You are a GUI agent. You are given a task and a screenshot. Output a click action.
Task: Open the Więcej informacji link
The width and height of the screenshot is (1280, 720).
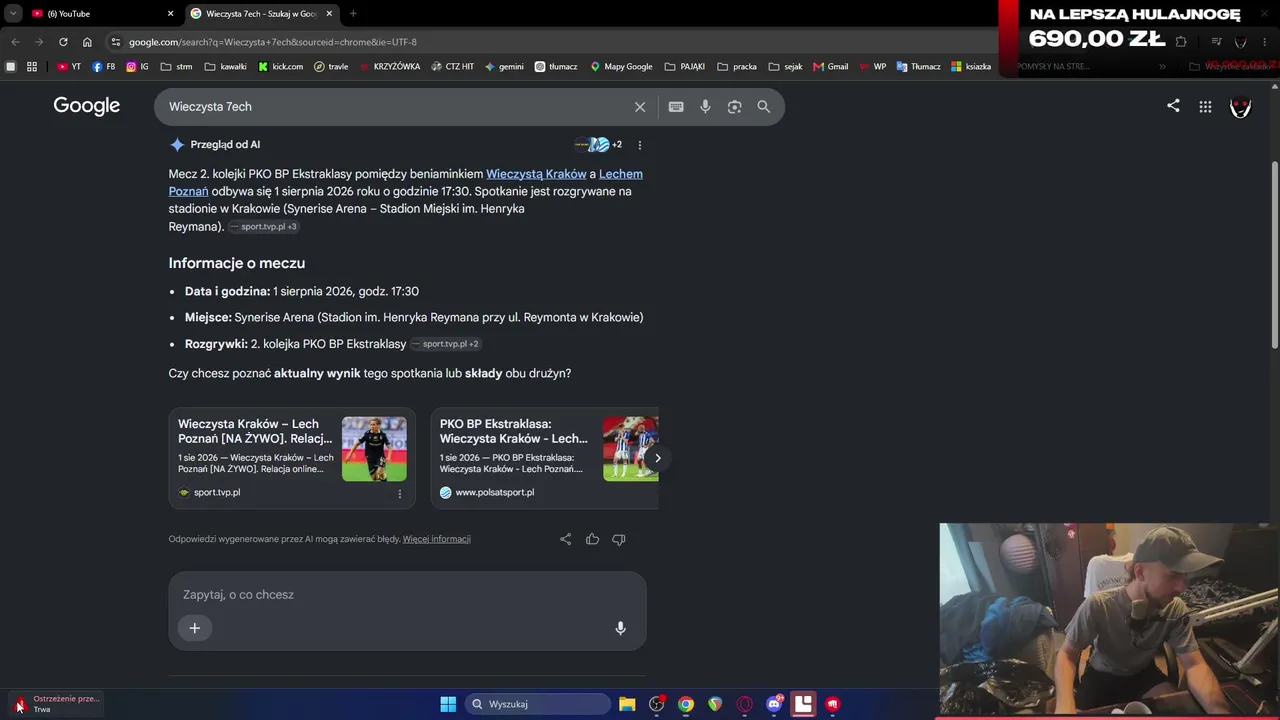[436, 539]
